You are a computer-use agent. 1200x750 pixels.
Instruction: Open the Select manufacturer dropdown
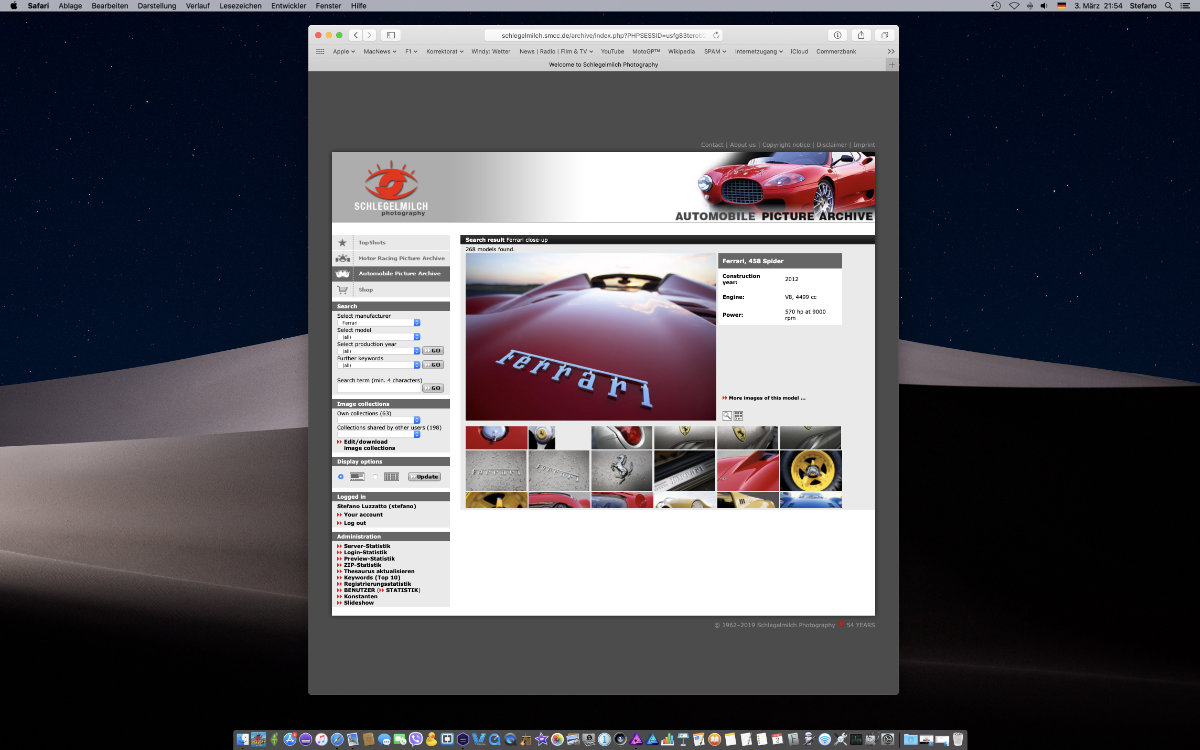[x=379, y=323]
